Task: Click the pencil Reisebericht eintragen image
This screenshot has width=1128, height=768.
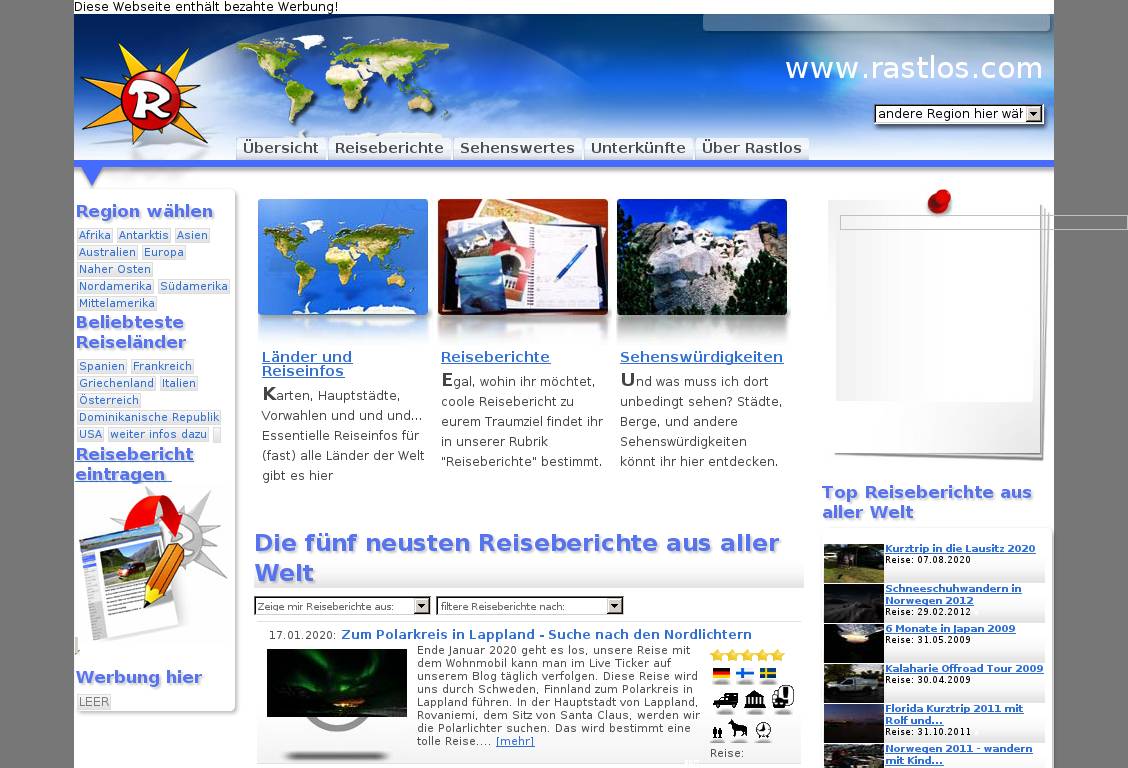Action: pos(152,562)
